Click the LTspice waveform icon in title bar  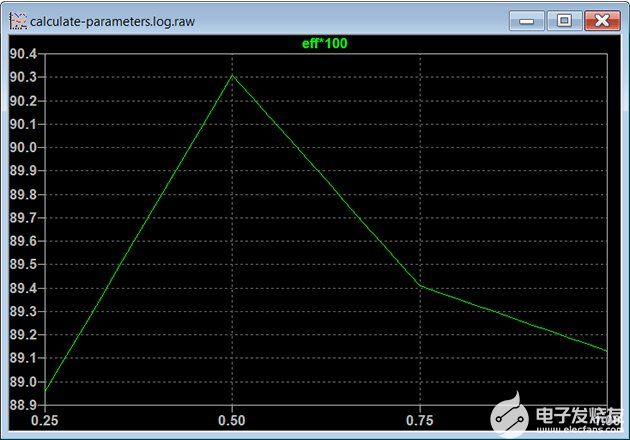pyautogui.click(x=17, y=20)
